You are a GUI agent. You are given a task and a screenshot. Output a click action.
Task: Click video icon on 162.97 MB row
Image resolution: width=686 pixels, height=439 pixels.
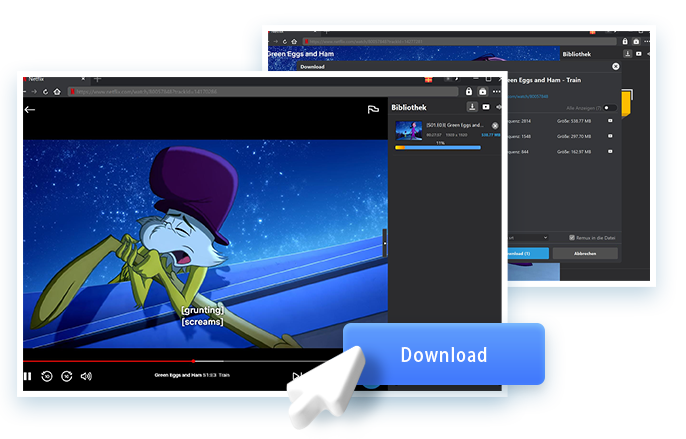pos(610,151)
